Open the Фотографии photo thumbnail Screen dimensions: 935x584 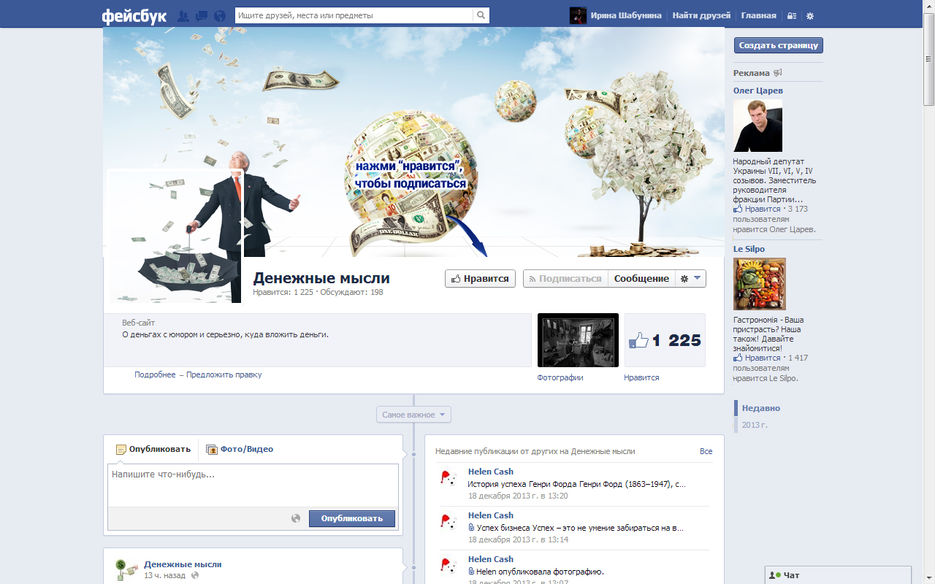[578, 340]
